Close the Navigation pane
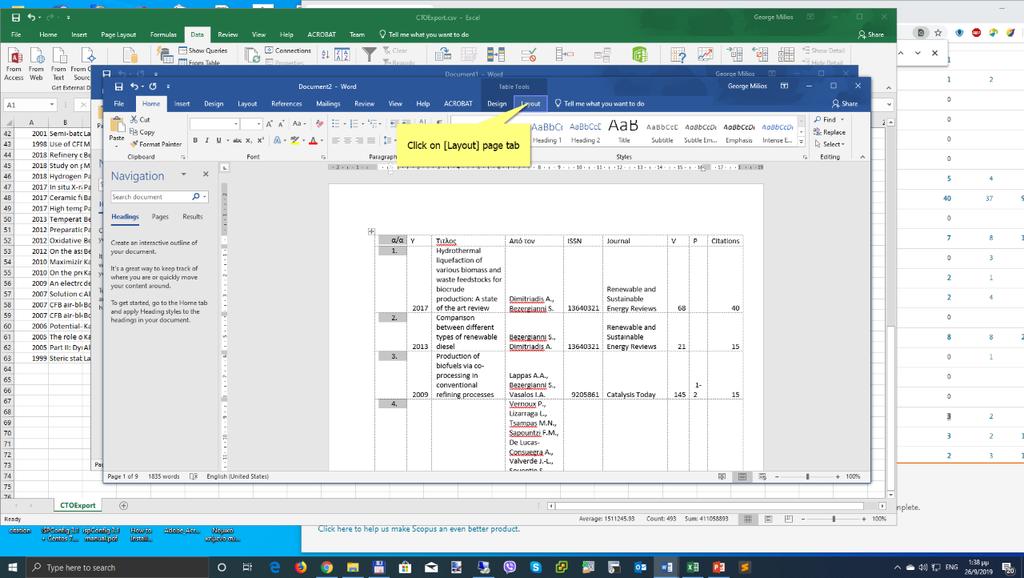The width and height of the screenshot is (1024, 578). [x=206, y=174]
